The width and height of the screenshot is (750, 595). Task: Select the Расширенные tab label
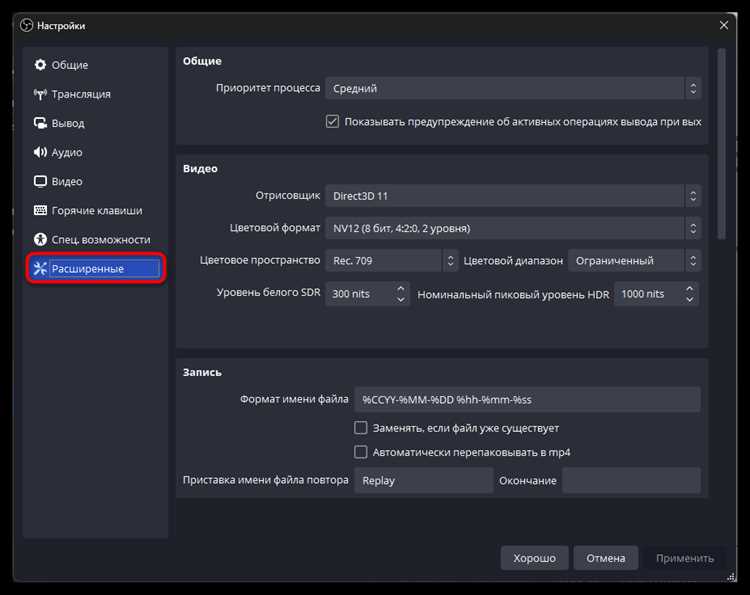pos(88,269)
